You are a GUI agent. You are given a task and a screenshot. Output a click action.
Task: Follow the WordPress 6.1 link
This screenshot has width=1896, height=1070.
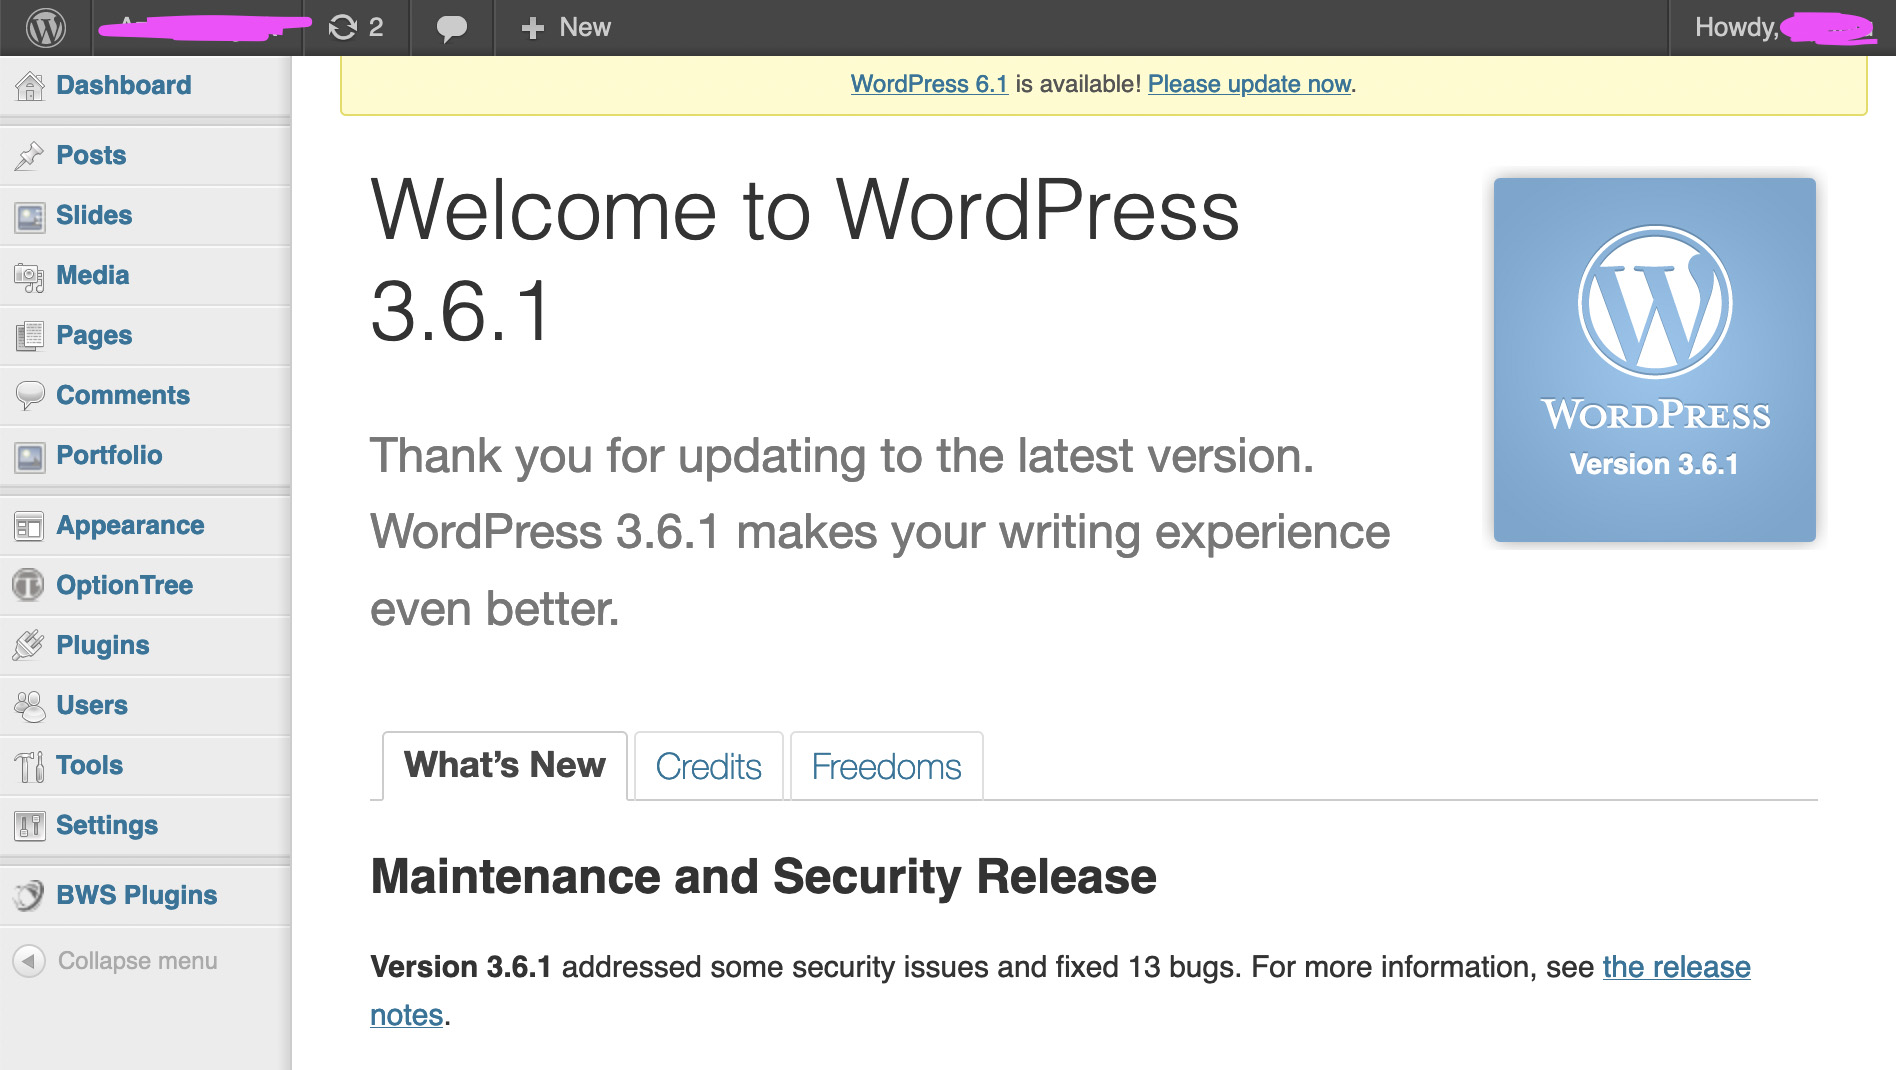pyautogui.click(x=929, y=84)
